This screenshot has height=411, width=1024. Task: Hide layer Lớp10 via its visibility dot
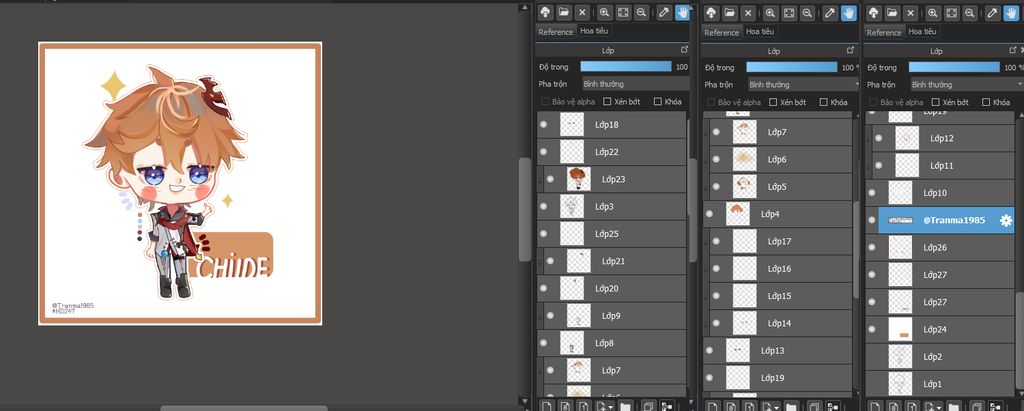coord(872,193)
